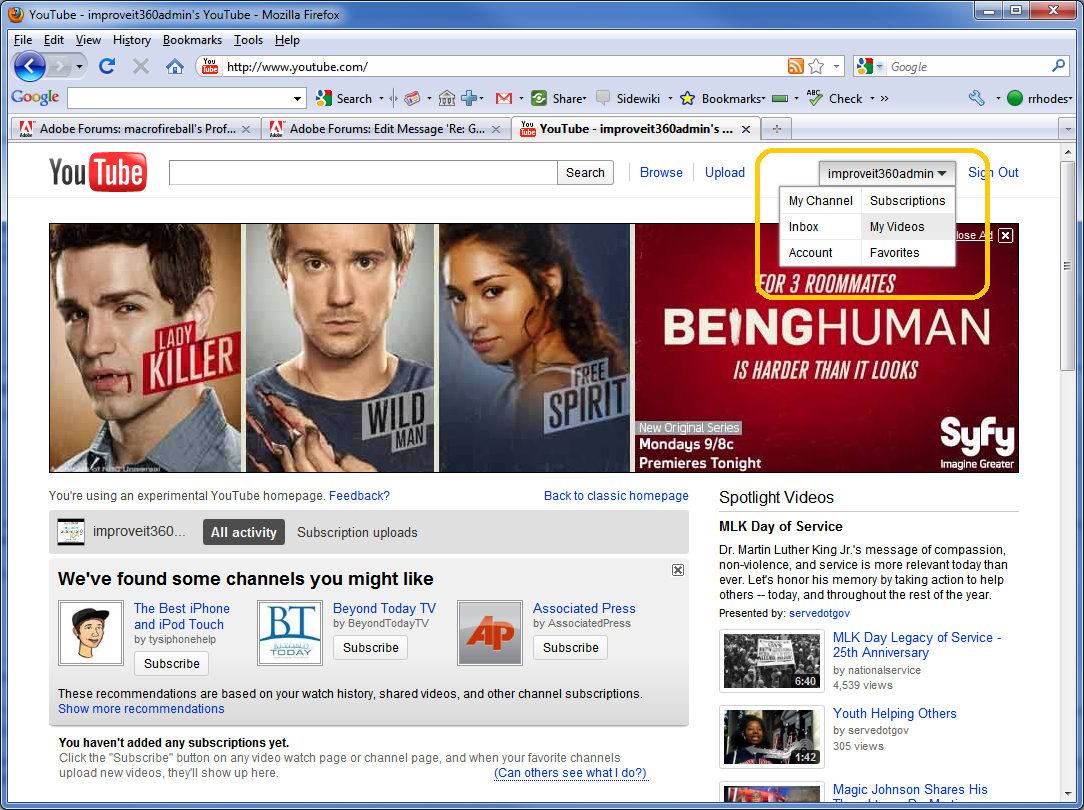Close the Being Human ad with X
This screenshot has height=810, width=1084.
(x=1006, y=236)
